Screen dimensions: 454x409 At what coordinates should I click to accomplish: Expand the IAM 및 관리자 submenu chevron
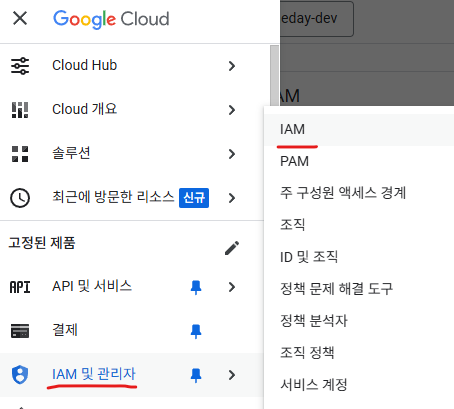pos(232,375)
